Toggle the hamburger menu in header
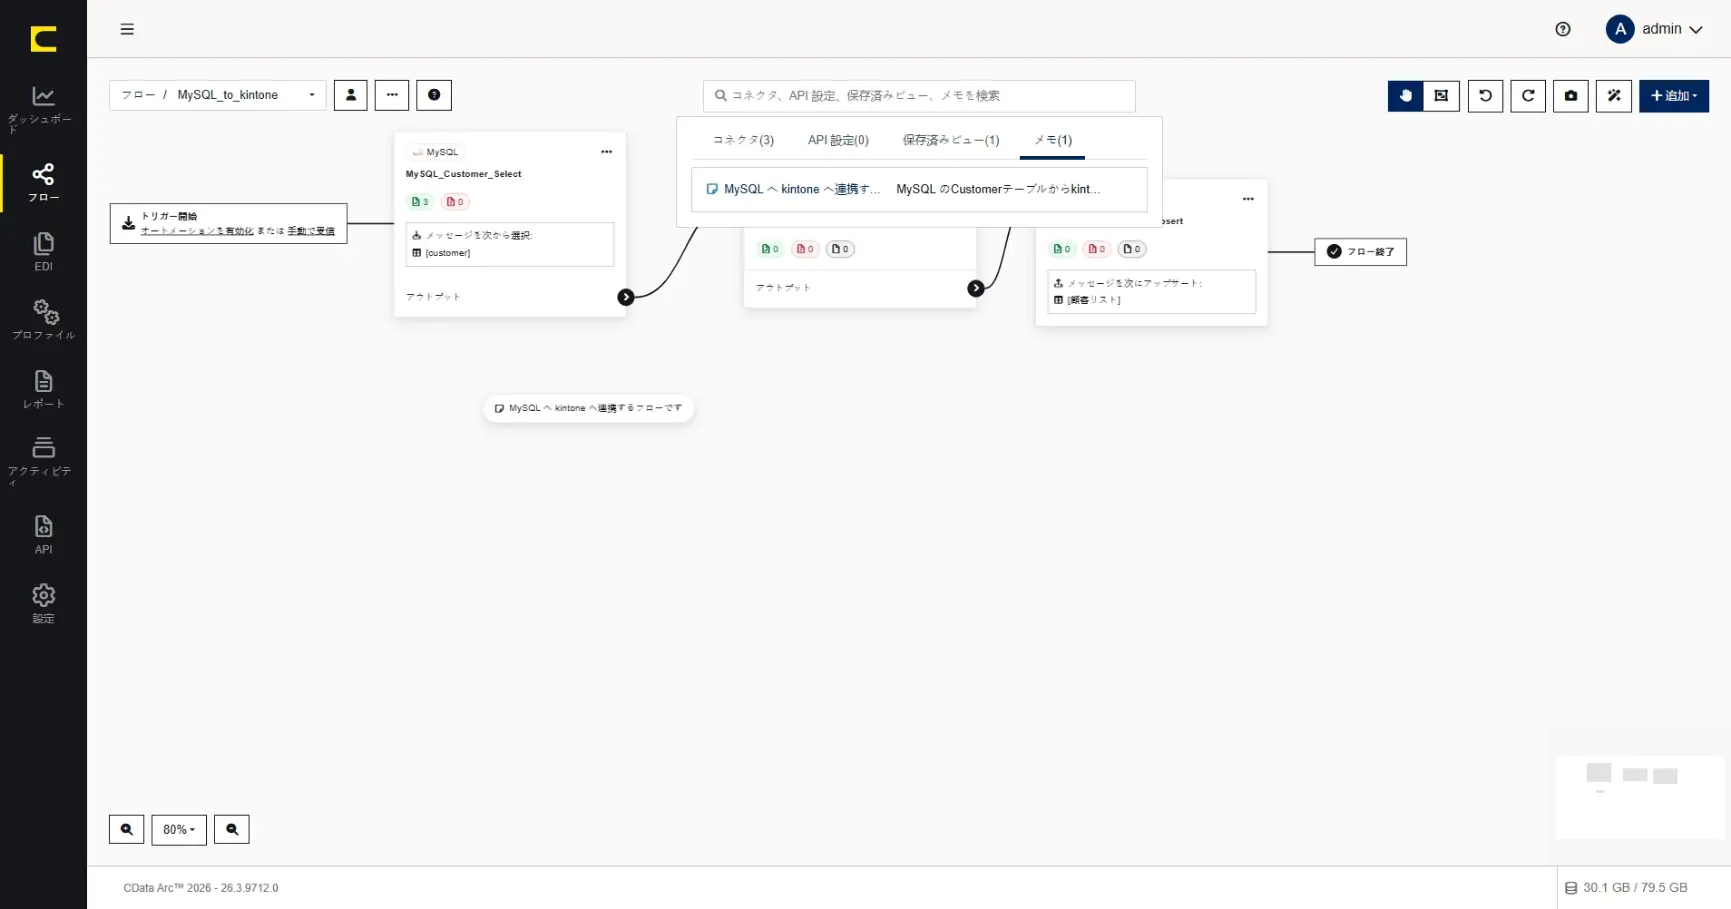Screen dimensions: 1731x909 [x=127, y=29]
